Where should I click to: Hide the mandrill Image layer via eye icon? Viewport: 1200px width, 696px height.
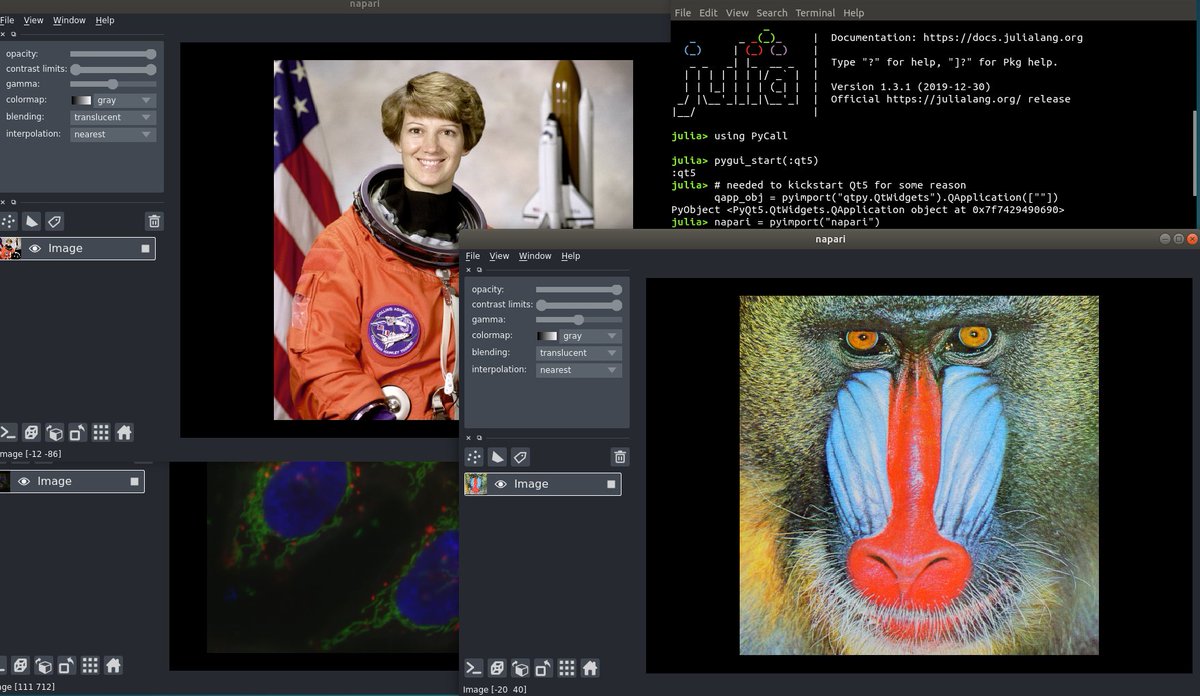coord(500,484)
